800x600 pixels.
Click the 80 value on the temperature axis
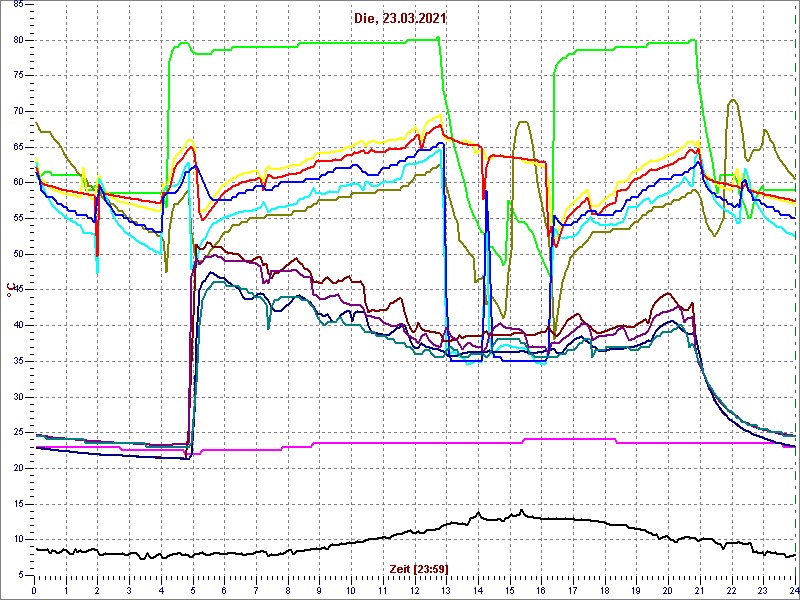click(17, 40)
